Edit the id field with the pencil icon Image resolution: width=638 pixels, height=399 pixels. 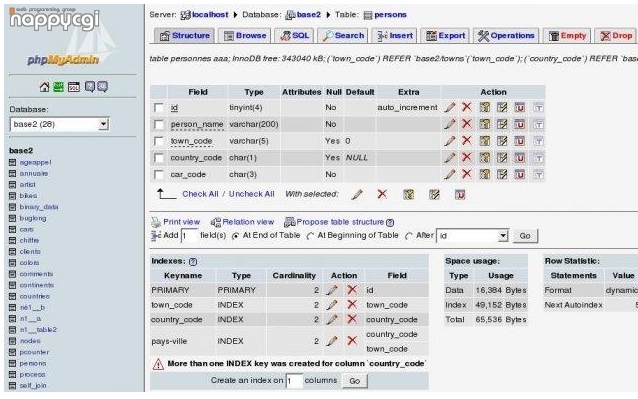point(450,107)
